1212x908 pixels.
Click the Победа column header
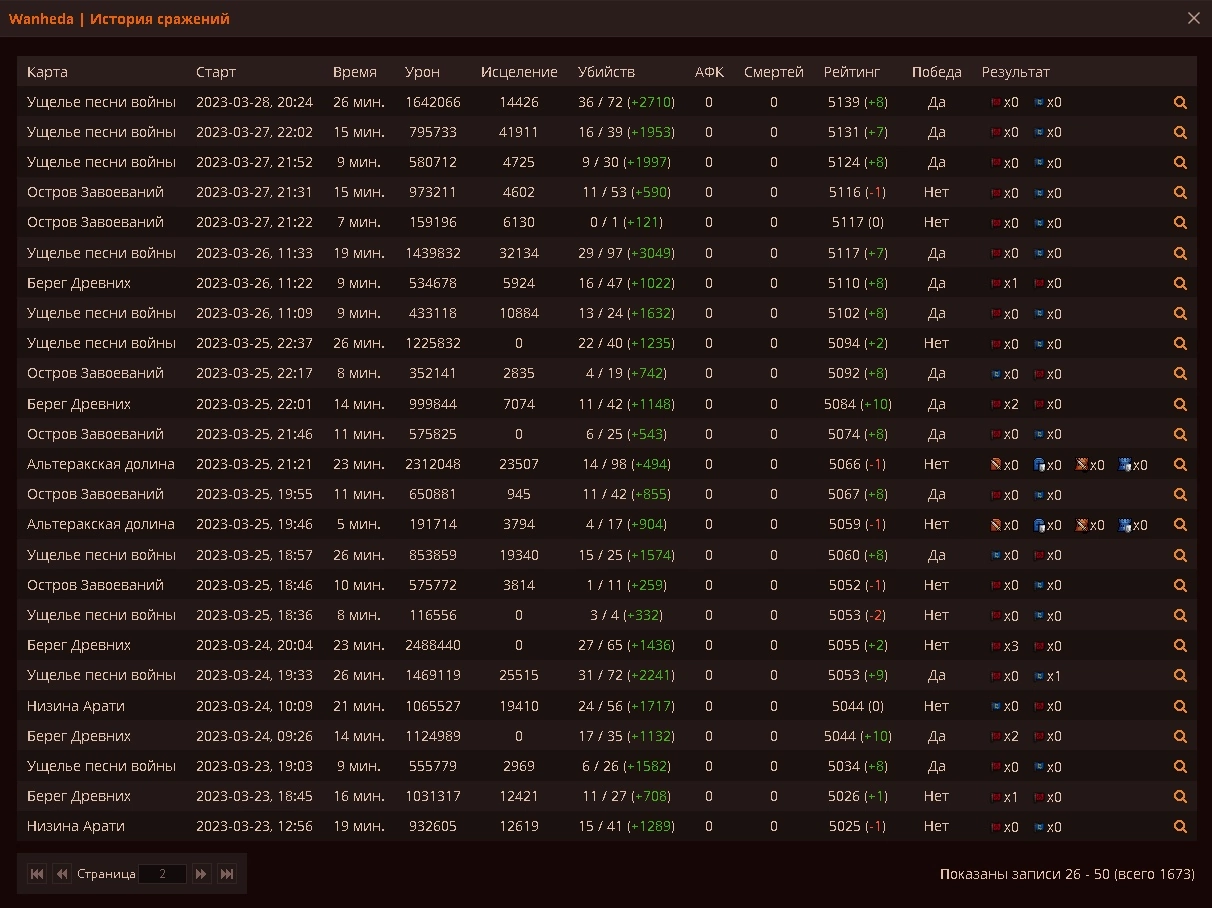936,72
